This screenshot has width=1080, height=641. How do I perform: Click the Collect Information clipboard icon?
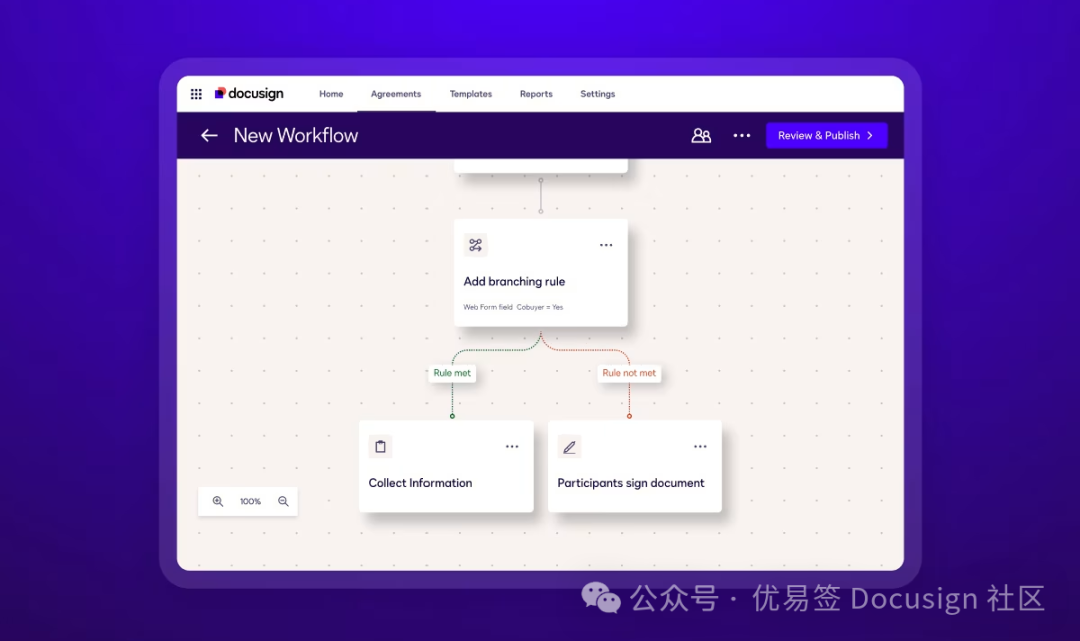(380, 447)
